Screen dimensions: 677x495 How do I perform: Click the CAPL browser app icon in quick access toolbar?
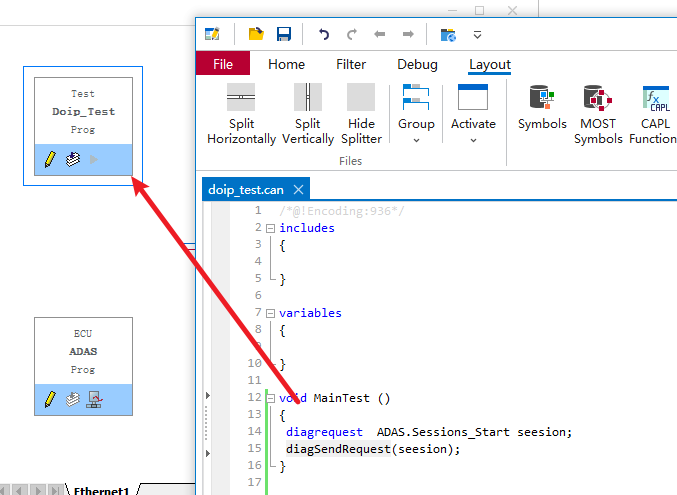click(212, 34)
